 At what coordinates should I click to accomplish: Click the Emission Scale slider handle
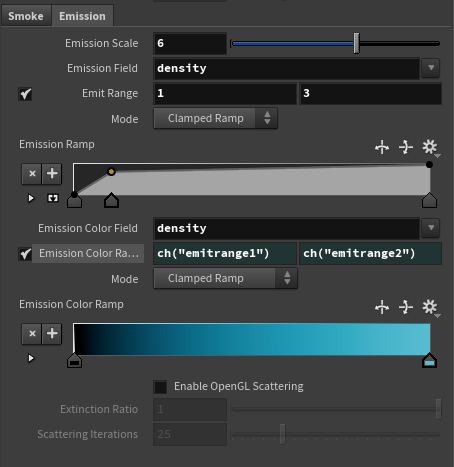[357, 43]
